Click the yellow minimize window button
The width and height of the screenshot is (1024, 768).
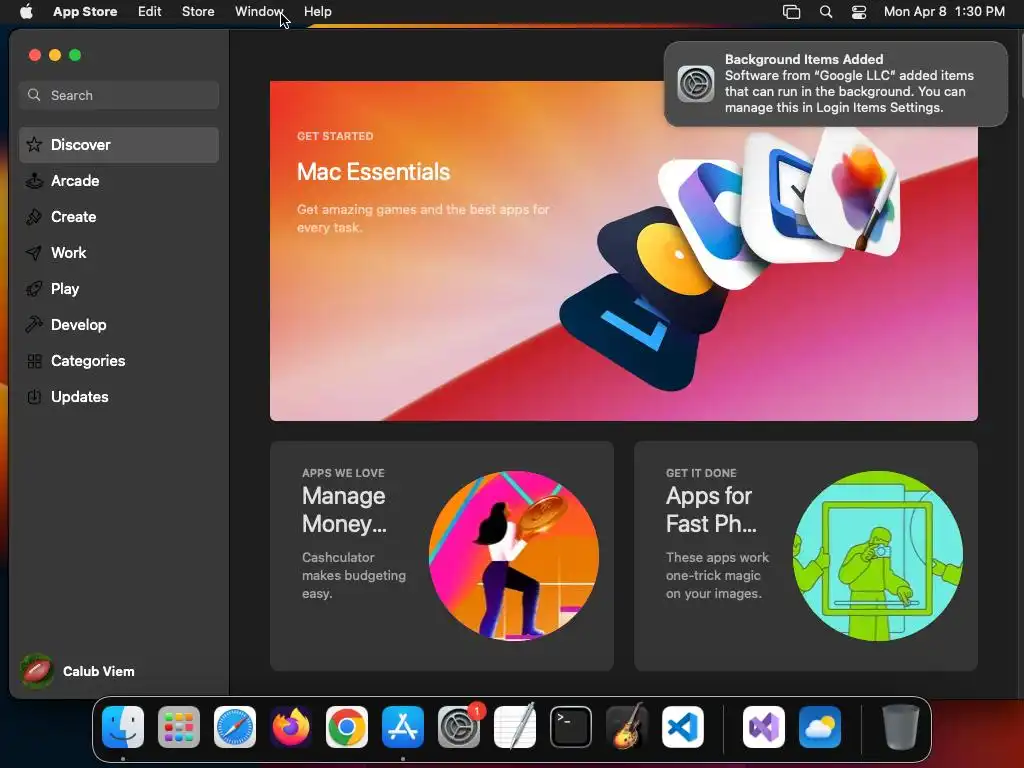click(55, 55)
